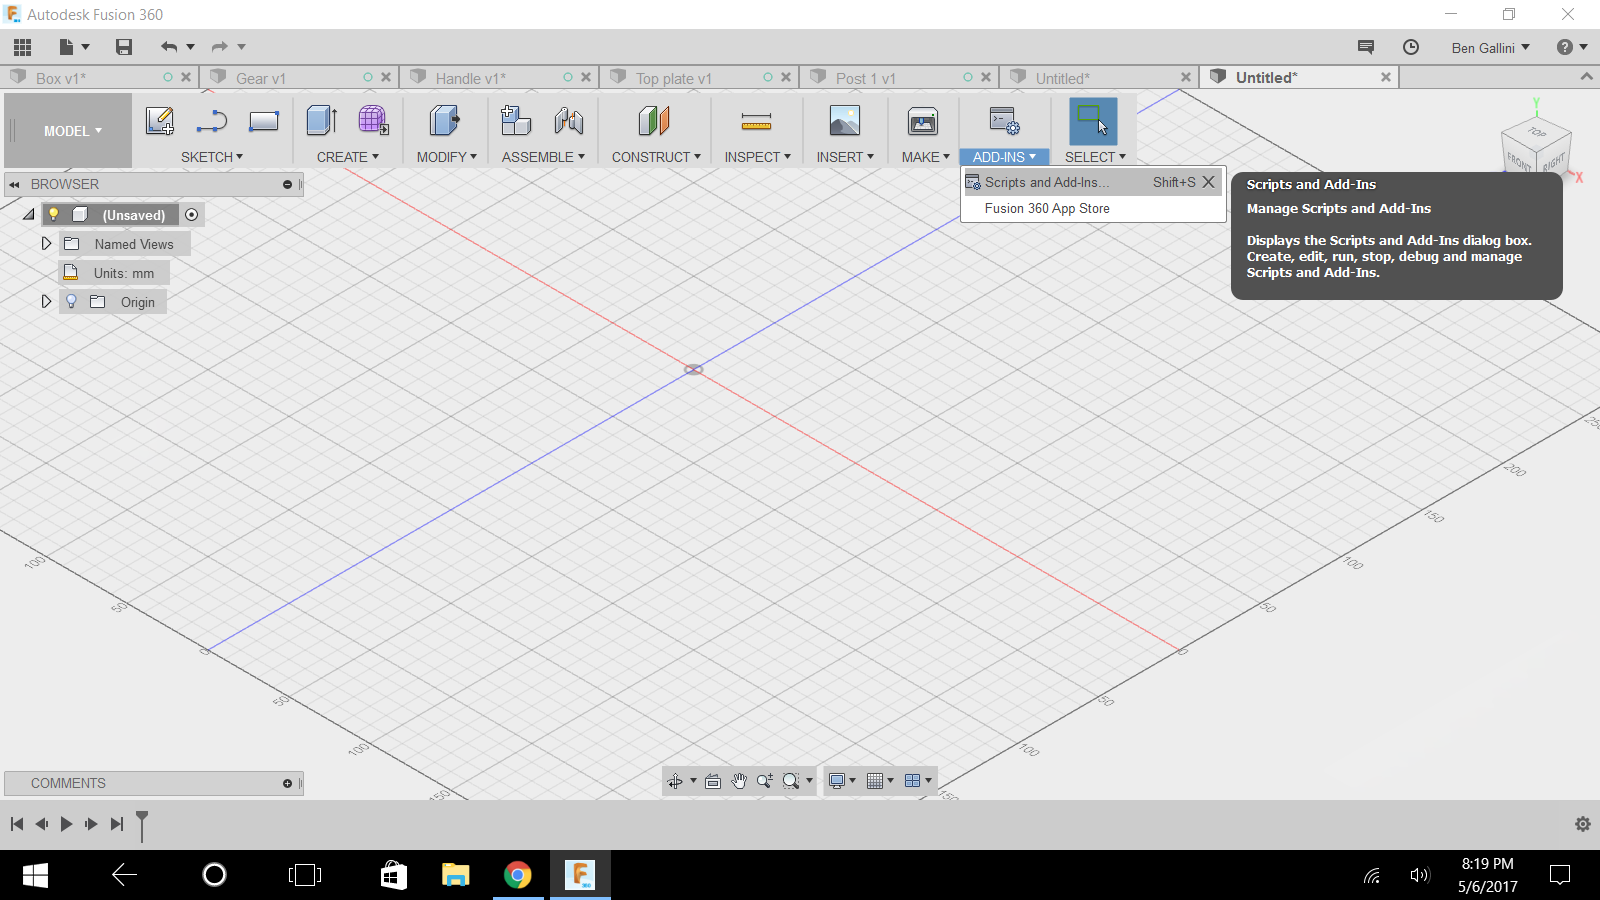
Task: Click the Undo arrow
Action: pos(169,47)
